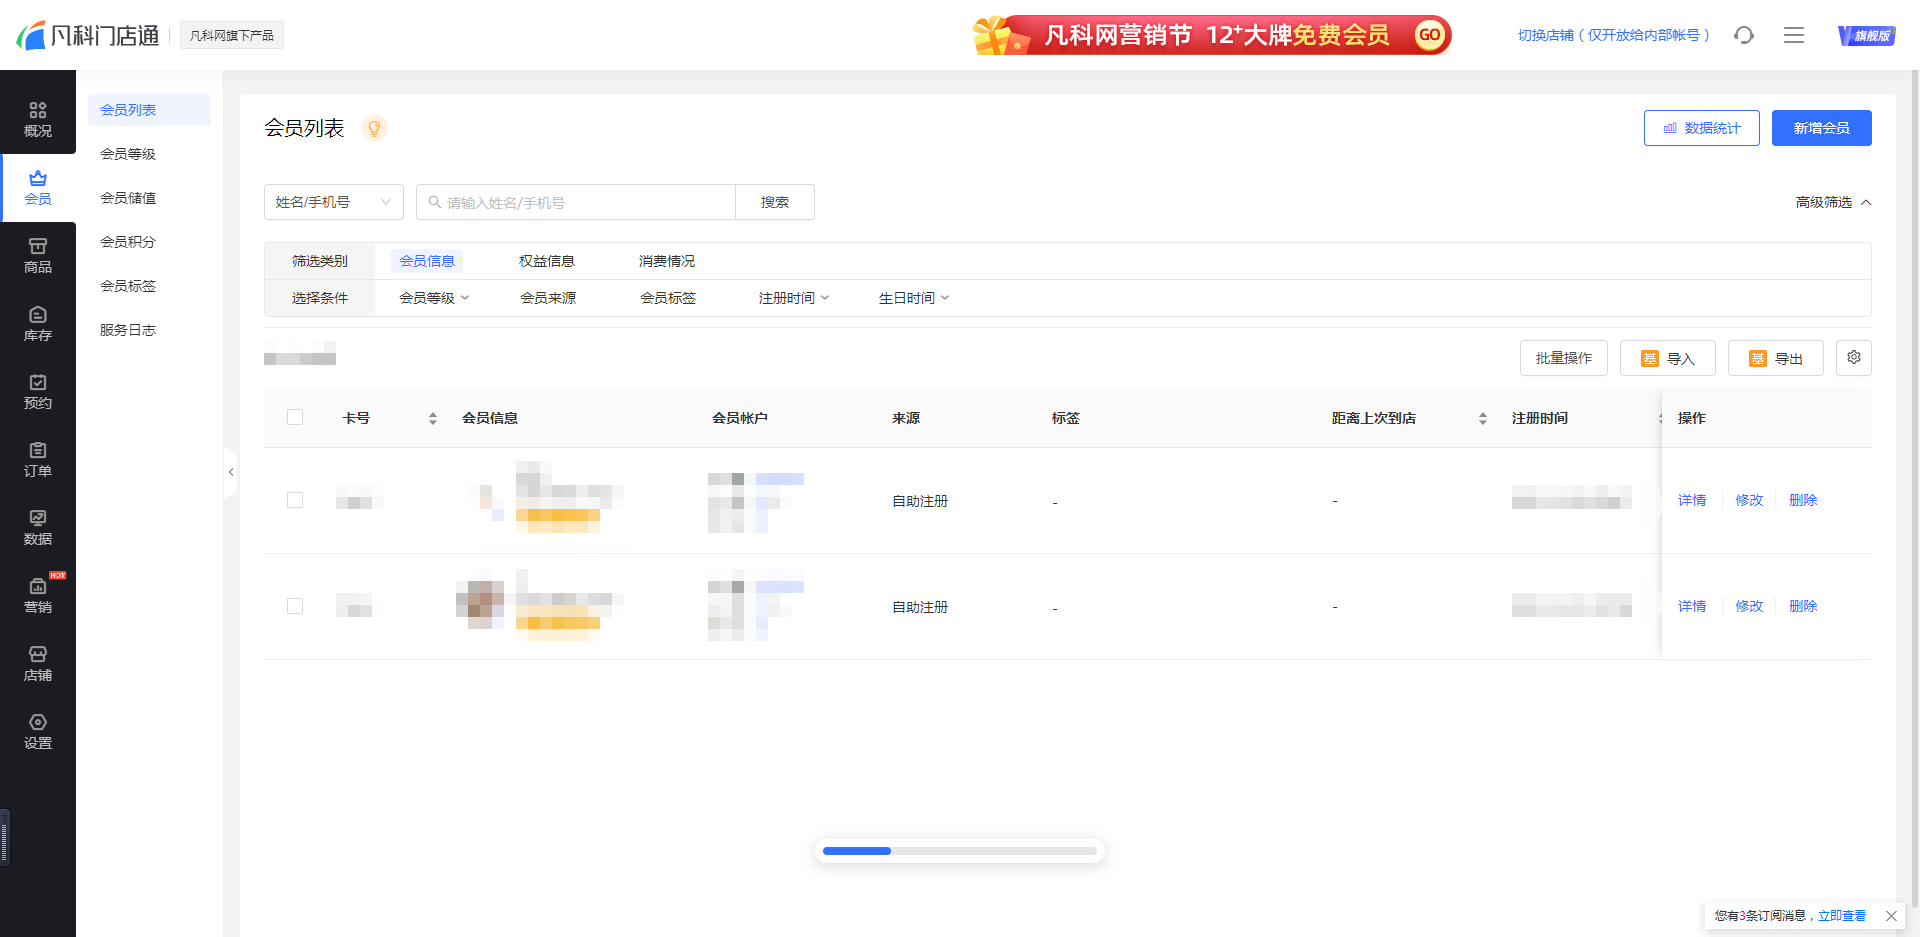This screenshot has height=937, width=1920.
Task: Check the second member row checkbox
Action: point(295,606)
